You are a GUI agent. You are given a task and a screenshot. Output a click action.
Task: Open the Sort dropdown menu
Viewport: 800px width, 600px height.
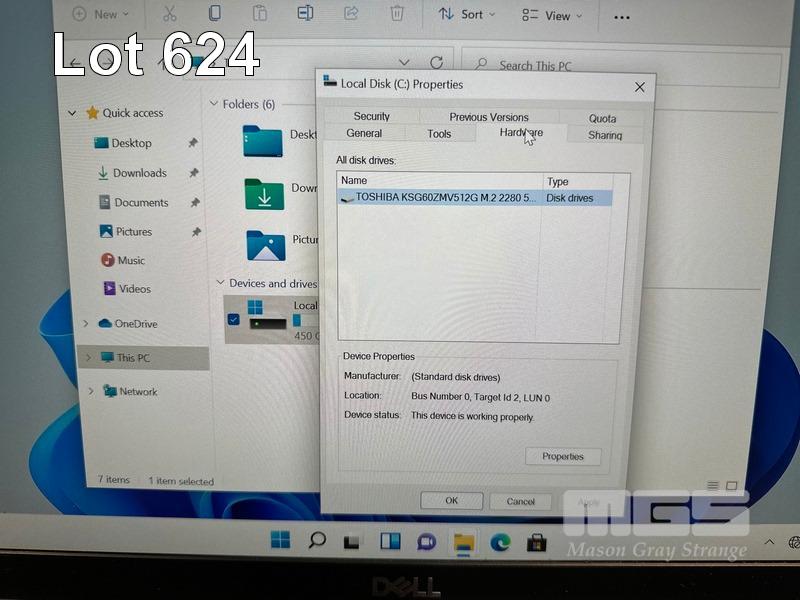[461, 15]
